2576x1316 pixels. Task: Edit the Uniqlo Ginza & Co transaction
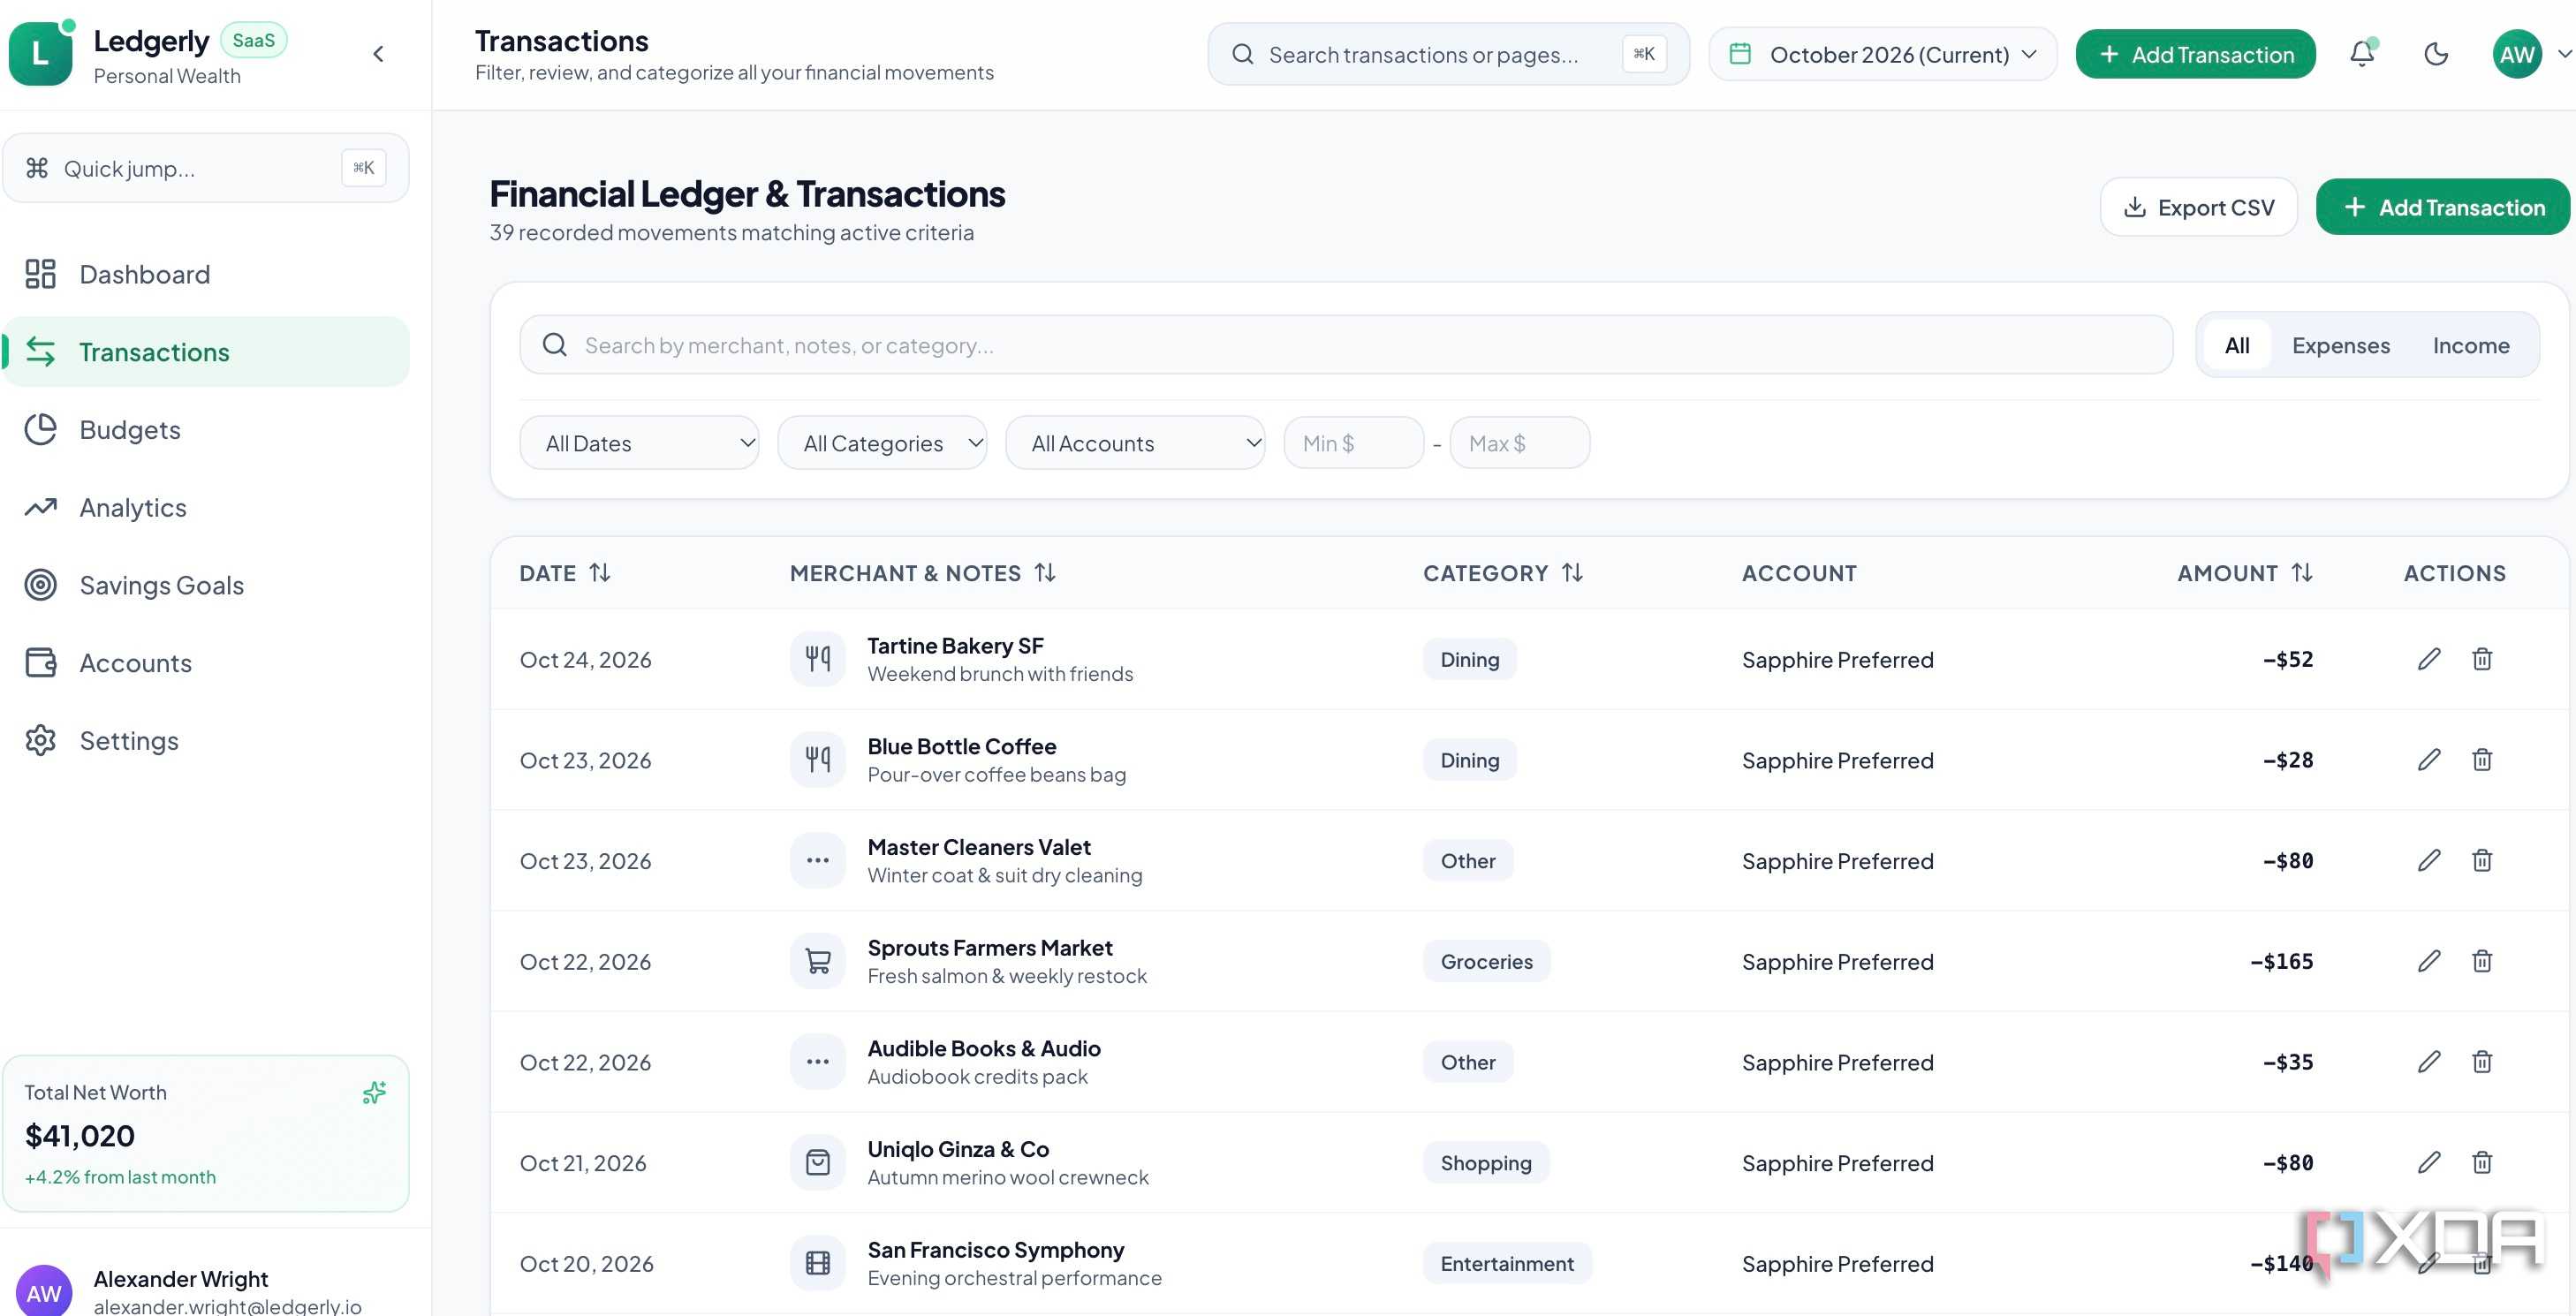2429,1163
